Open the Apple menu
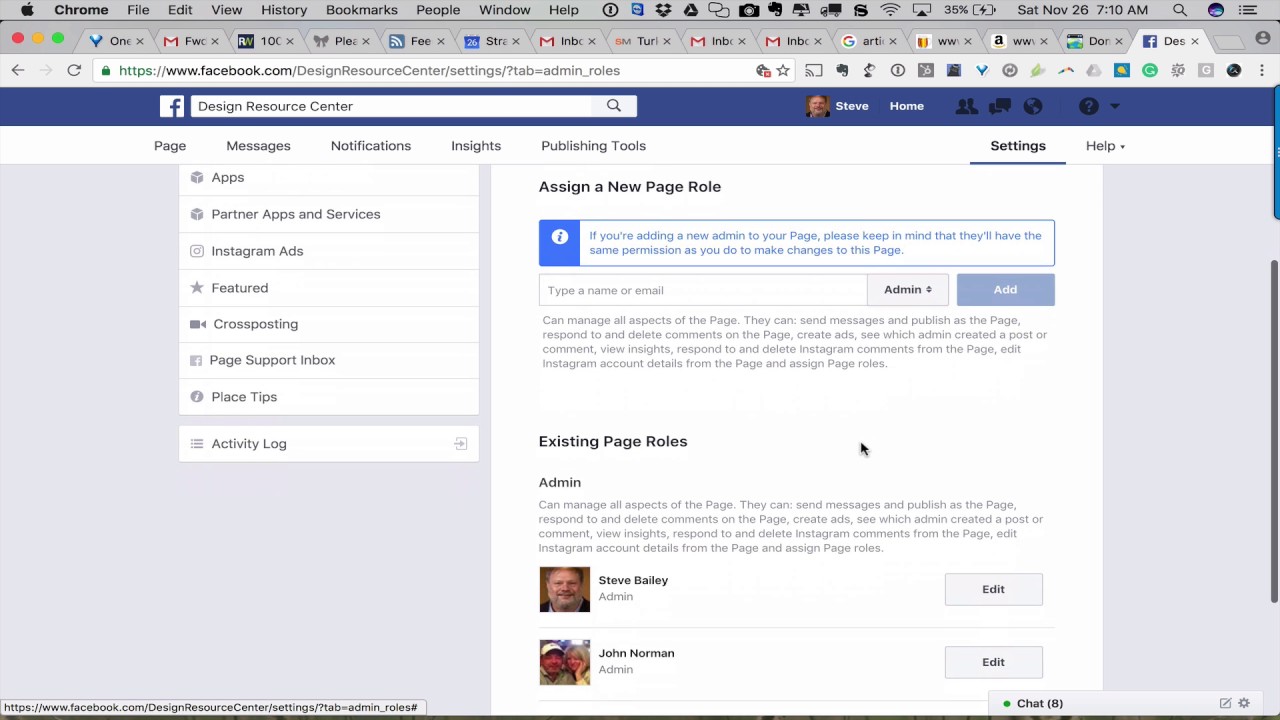The height and width of the screenshot is (720, 1280). [x=28, y=10]
